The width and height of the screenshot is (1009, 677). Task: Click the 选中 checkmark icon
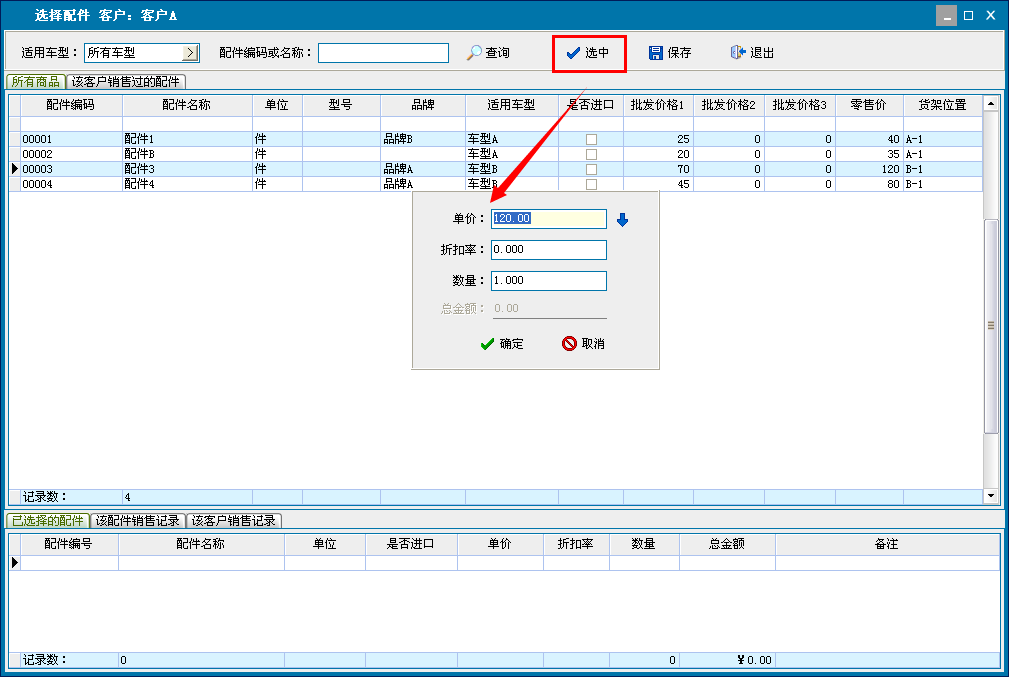(x=573, y=53)
